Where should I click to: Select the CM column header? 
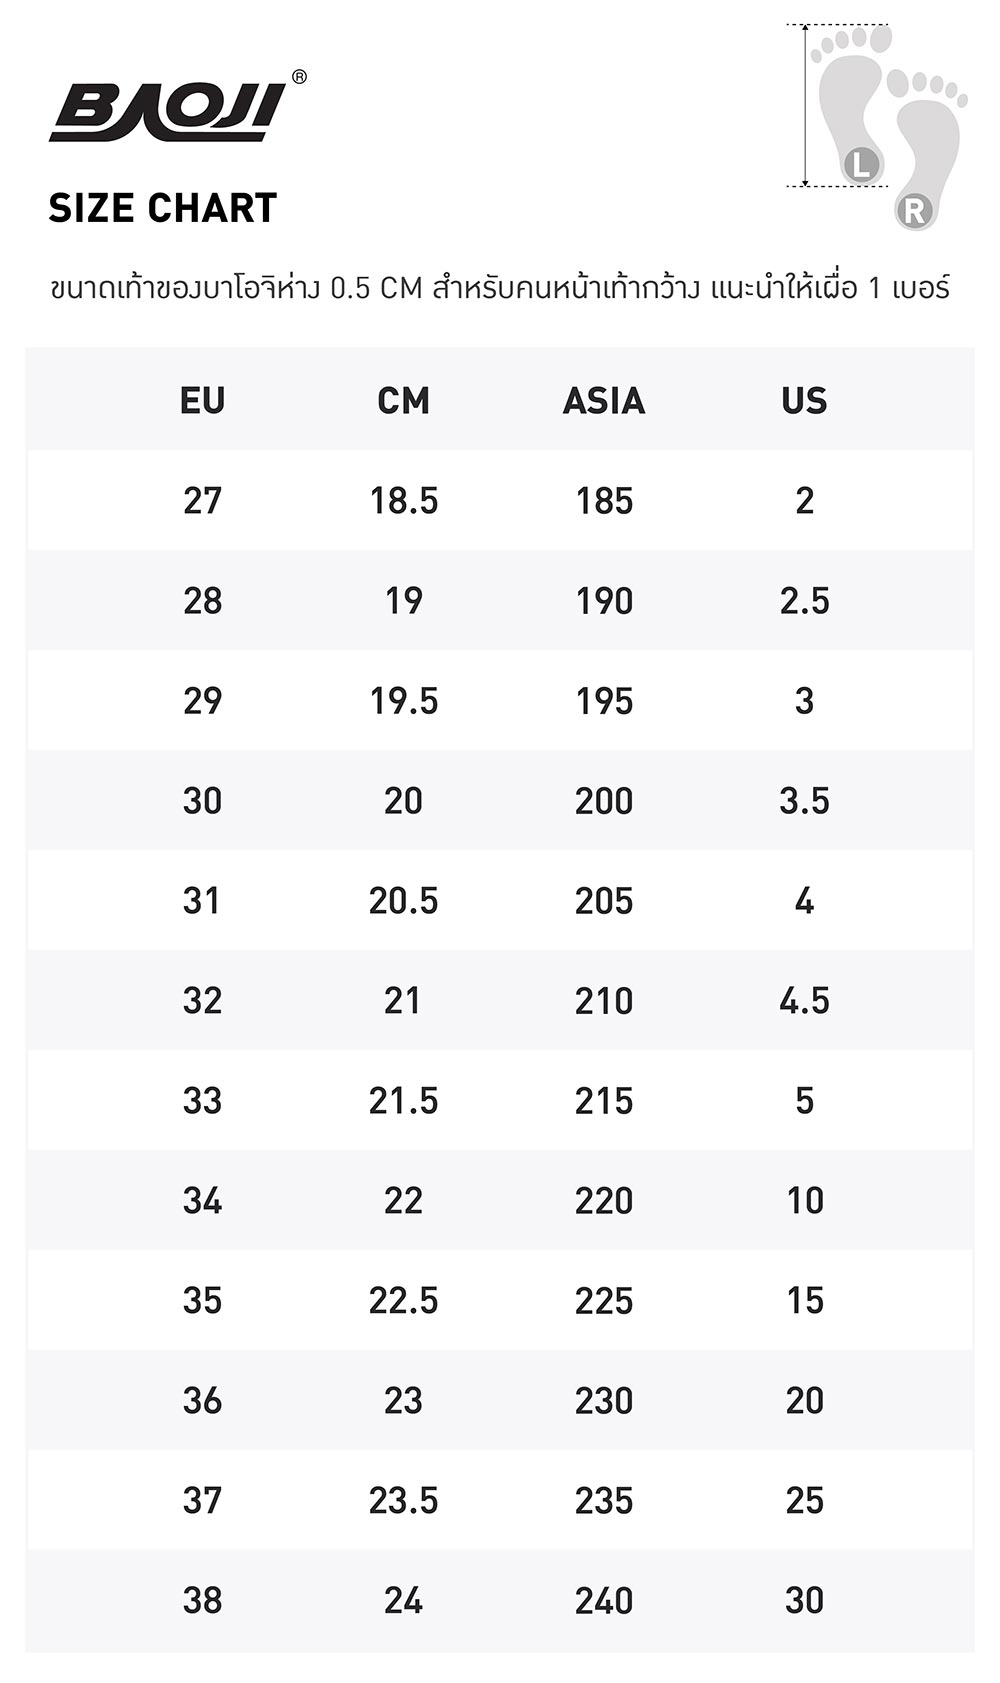pos(403,400)
